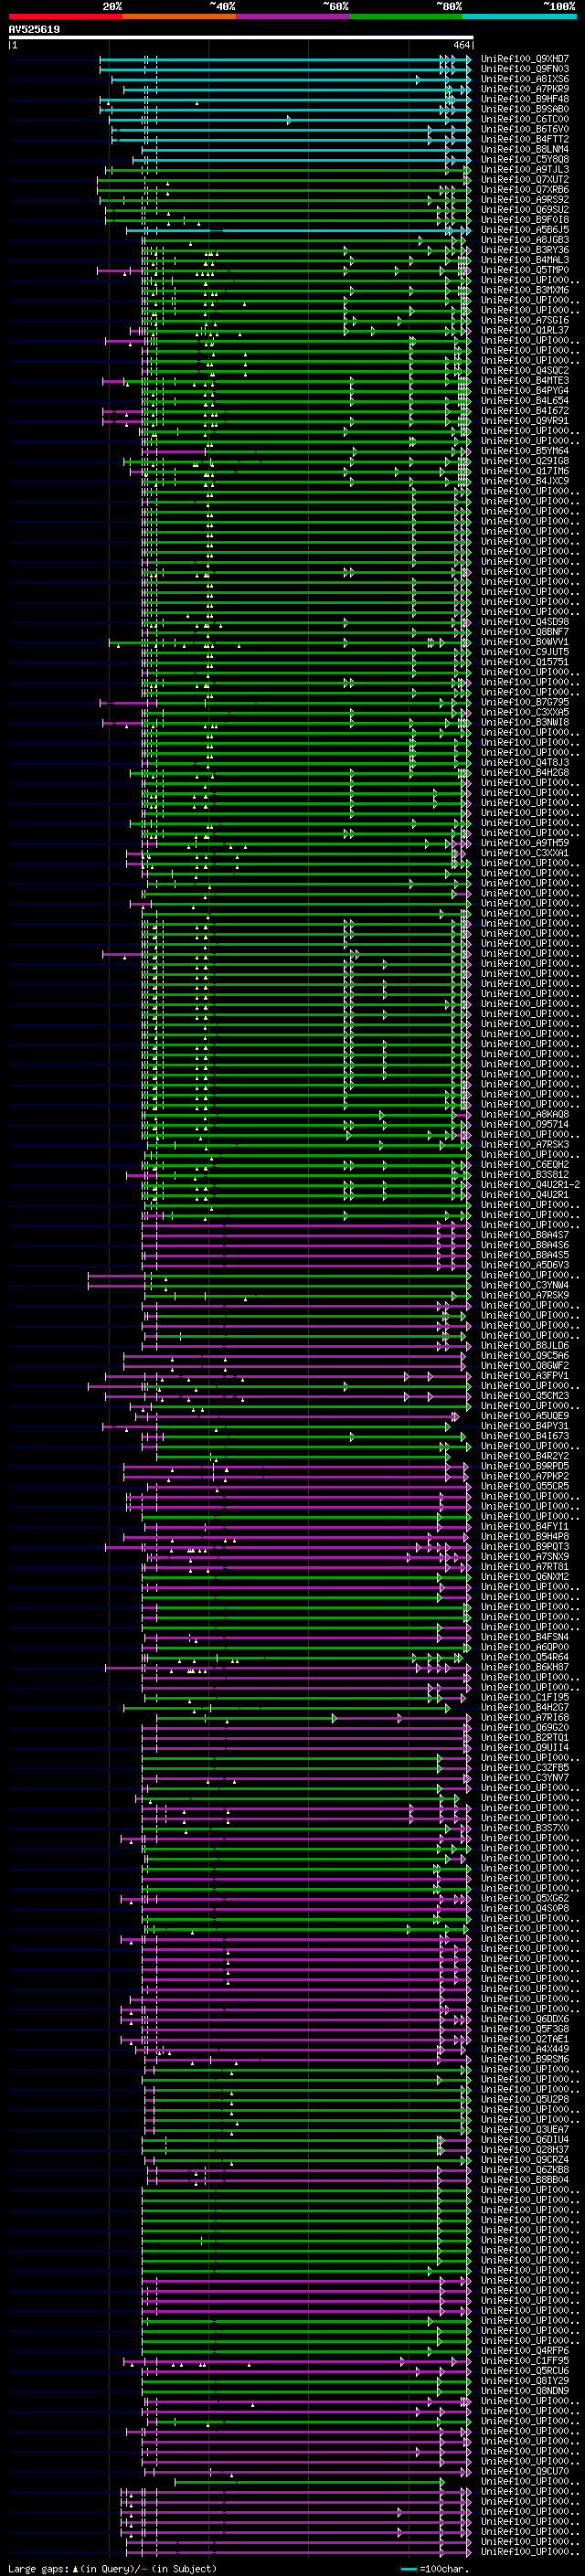Select the UniRef100_Q8BNF7 label

(525, 632)
